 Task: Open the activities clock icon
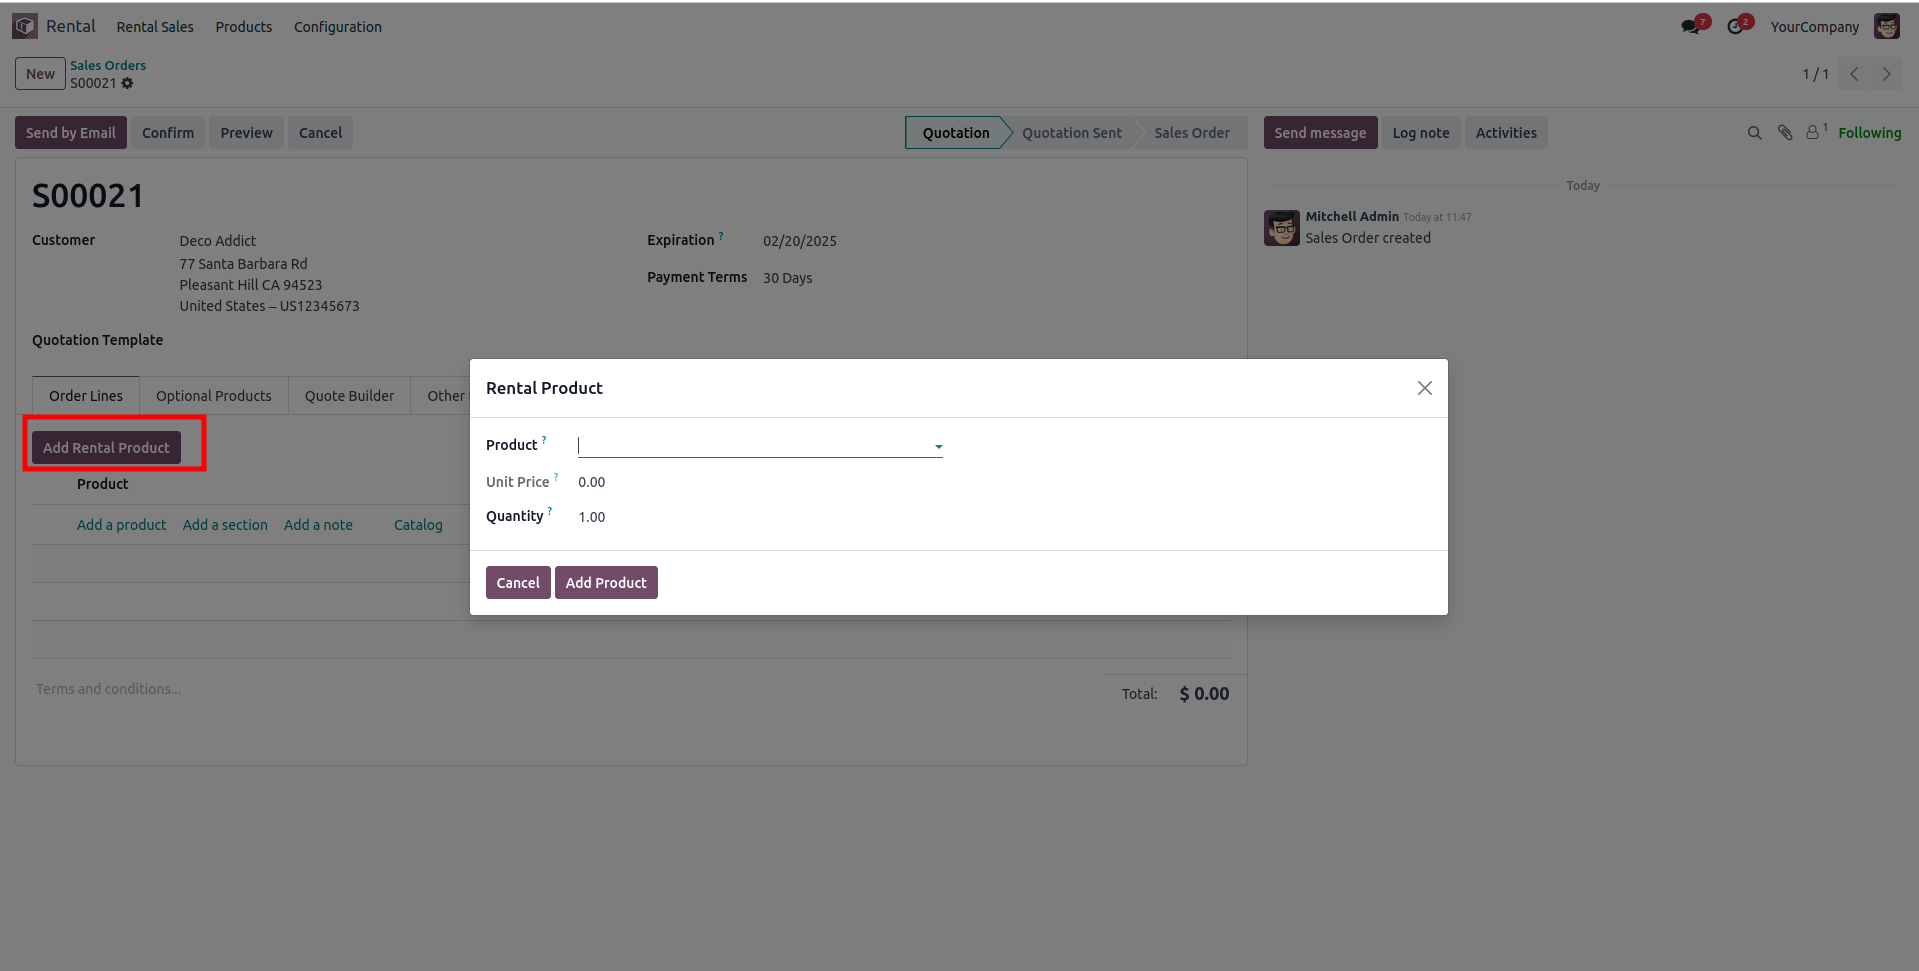coord(1737,27)
